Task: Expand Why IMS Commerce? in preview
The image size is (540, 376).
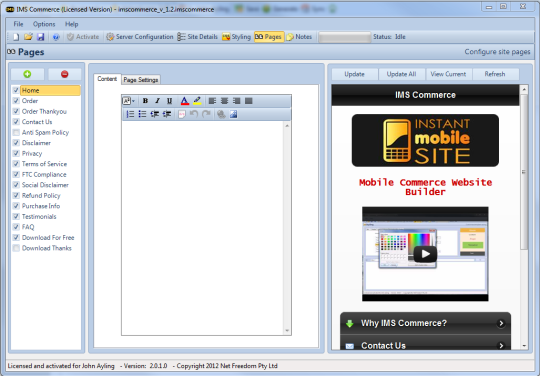Action: tap(425, 323)
